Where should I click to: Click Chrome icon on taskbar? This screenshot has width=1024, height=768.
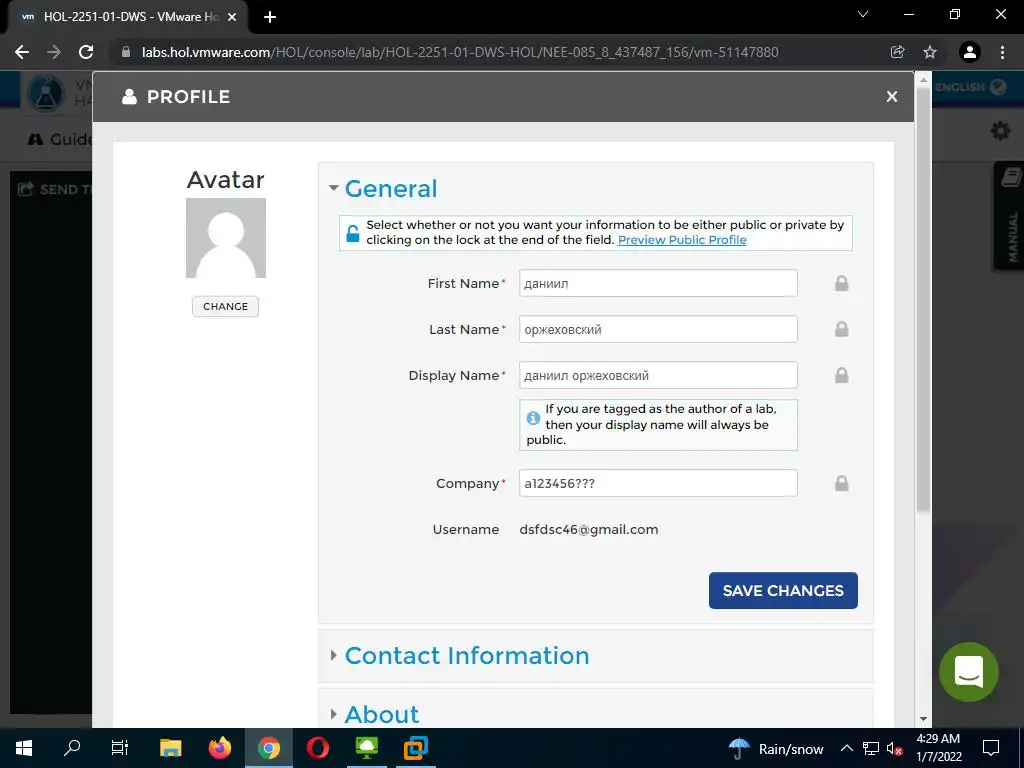pos(268,748)
